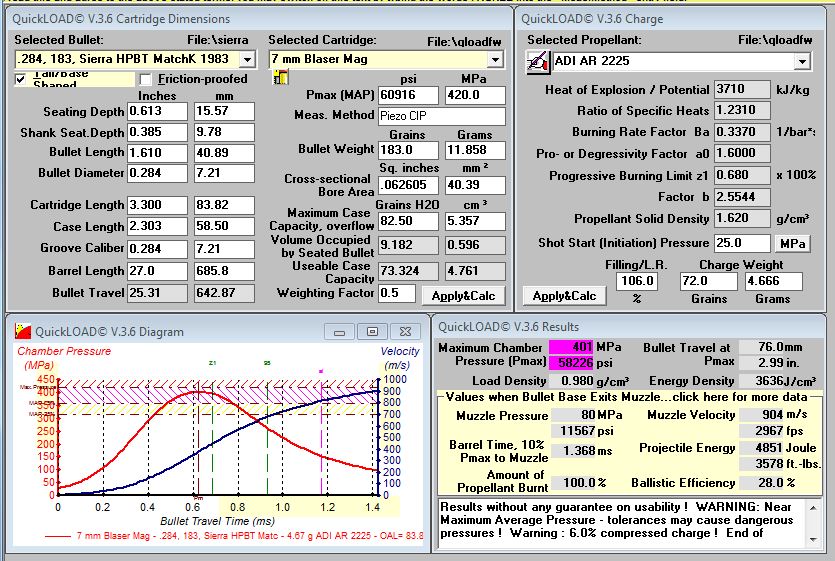Click the Meas. Method Piezo CIP field
This screenshot has height=561, width=835.
point(441,116)
